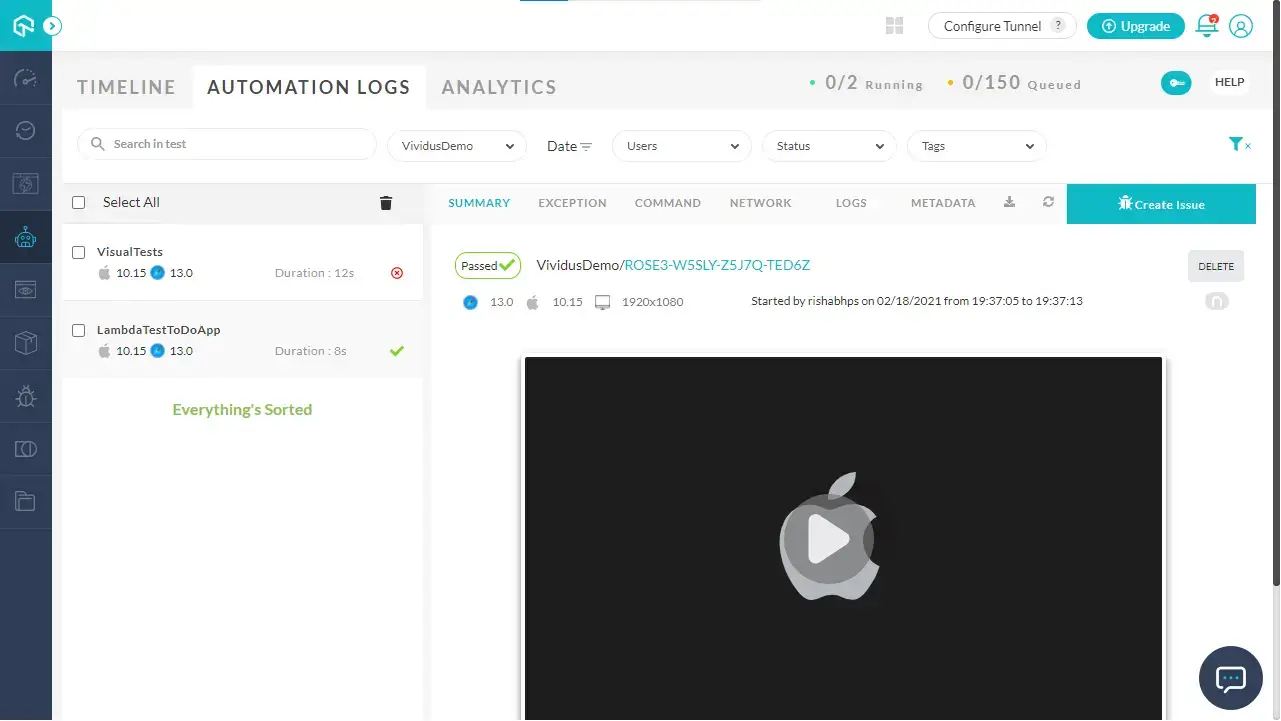1281x721 pixels.
Task: Open the Network tab in test details
Action: point(760,202)
